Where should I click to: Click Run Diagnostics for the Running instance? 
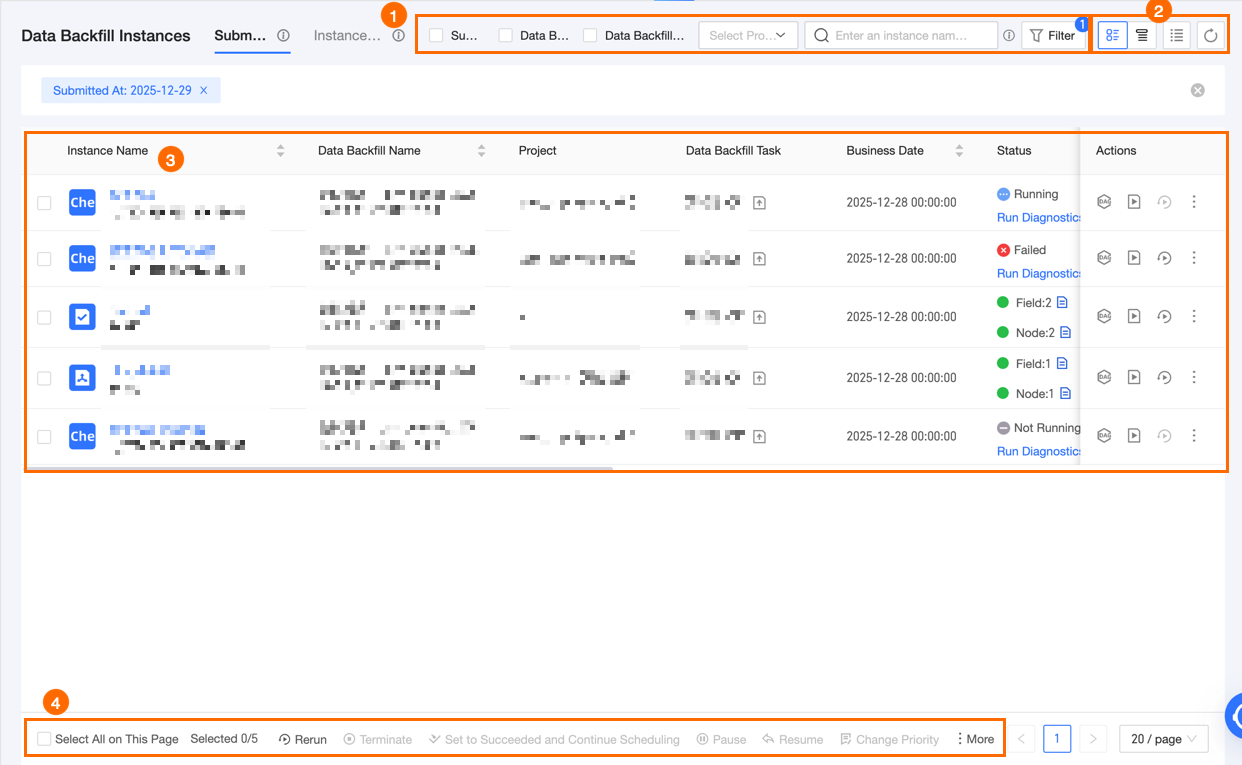coord(1039,217)
